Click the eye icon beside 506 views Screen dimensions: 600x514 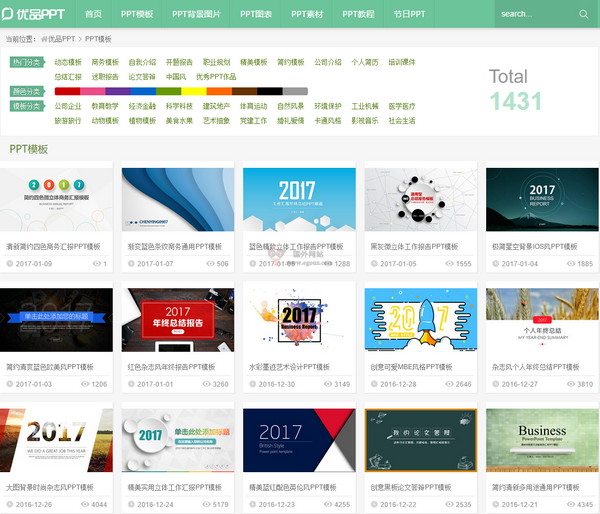point(210,263)
